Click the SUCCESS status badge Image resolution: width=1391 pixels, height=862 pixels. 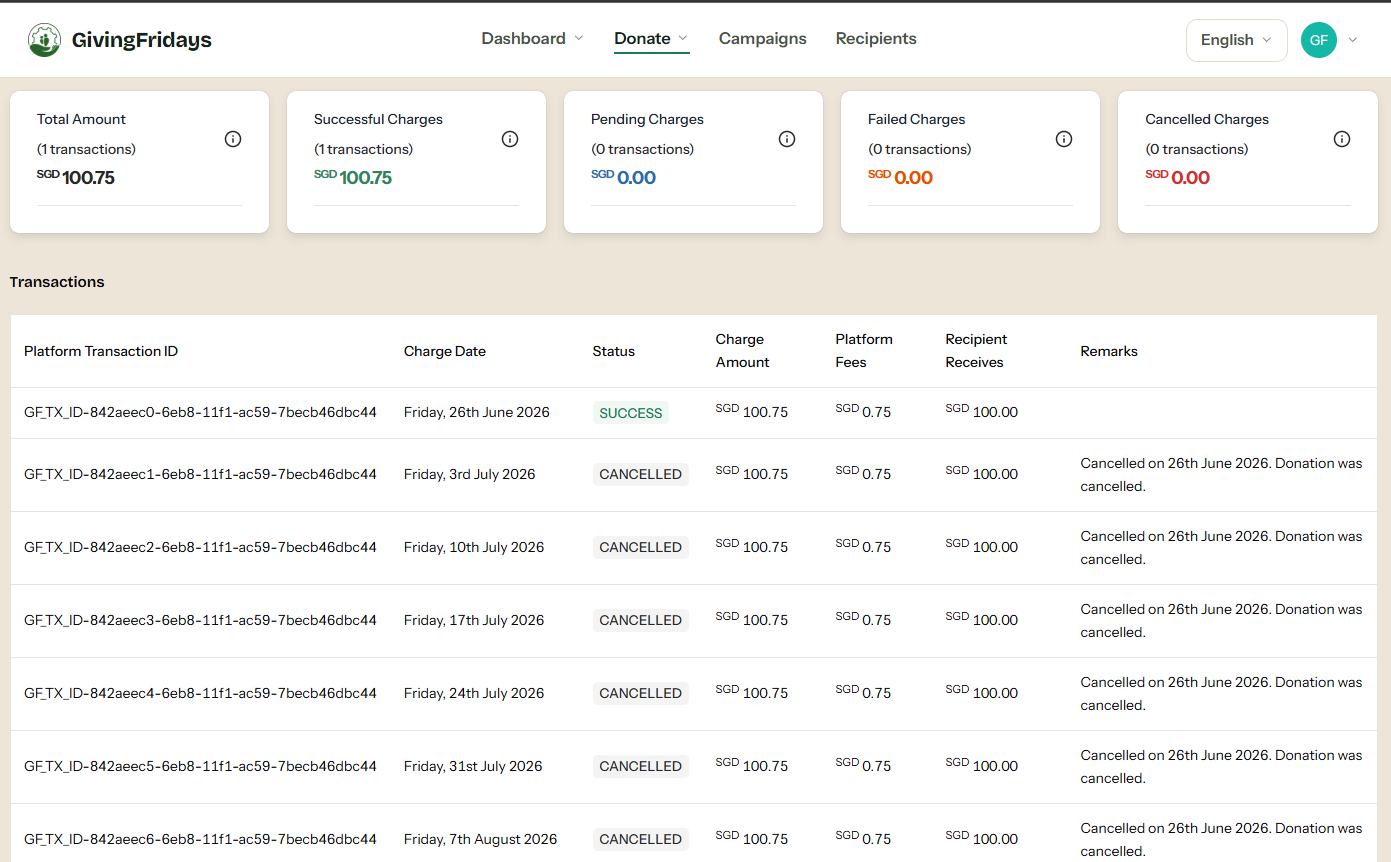(631, 413)
